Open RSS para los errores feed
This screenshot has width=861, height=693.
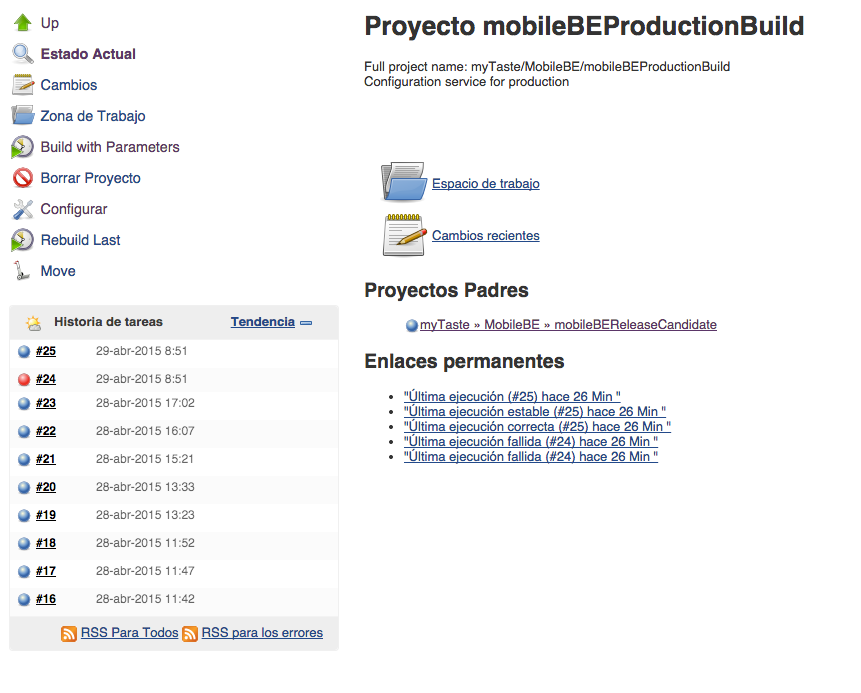(x=262, y=633)
